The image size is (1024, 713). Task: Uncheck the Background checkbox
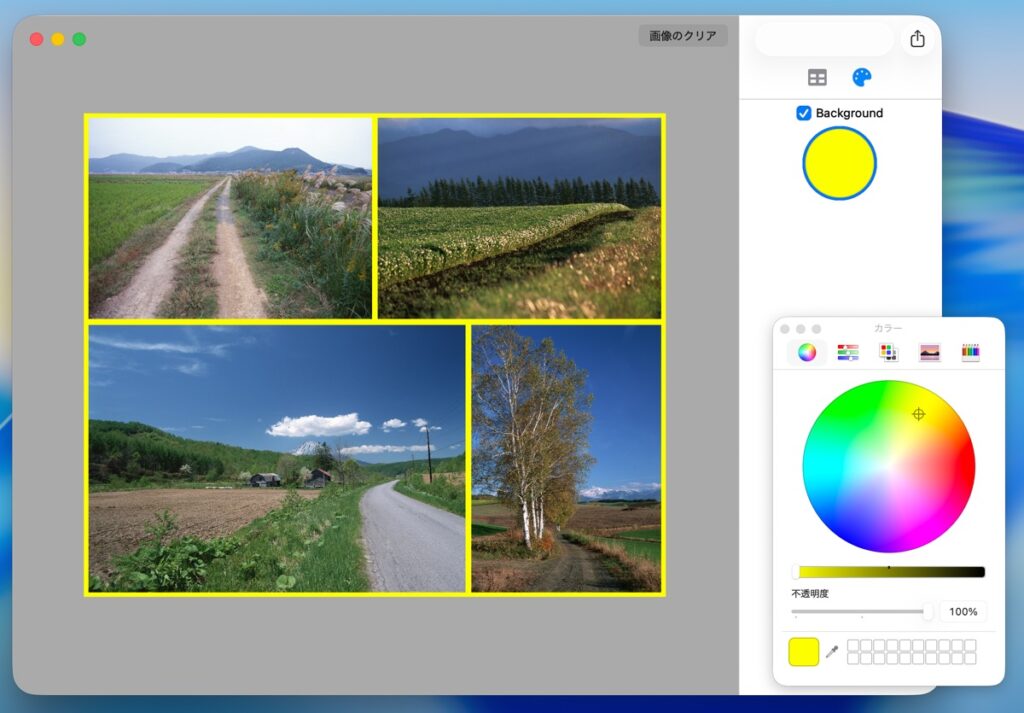click(803, 113)
